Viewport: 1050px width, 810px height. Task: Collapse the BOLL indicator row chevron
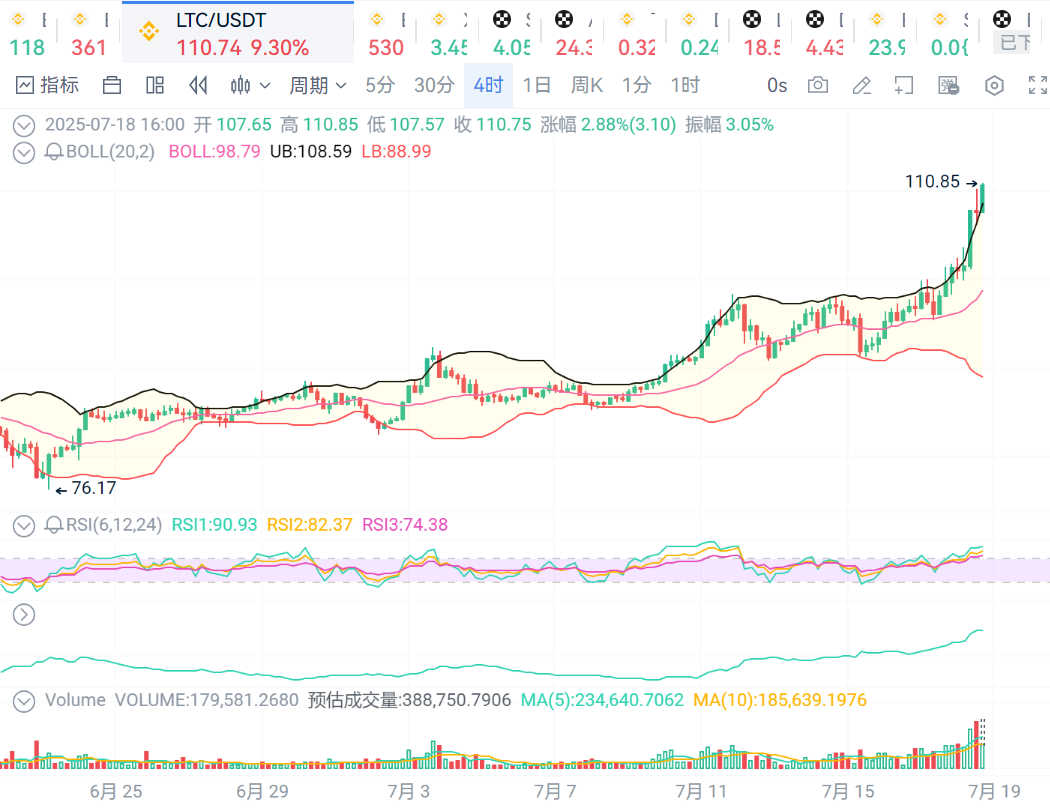point(24,153)
